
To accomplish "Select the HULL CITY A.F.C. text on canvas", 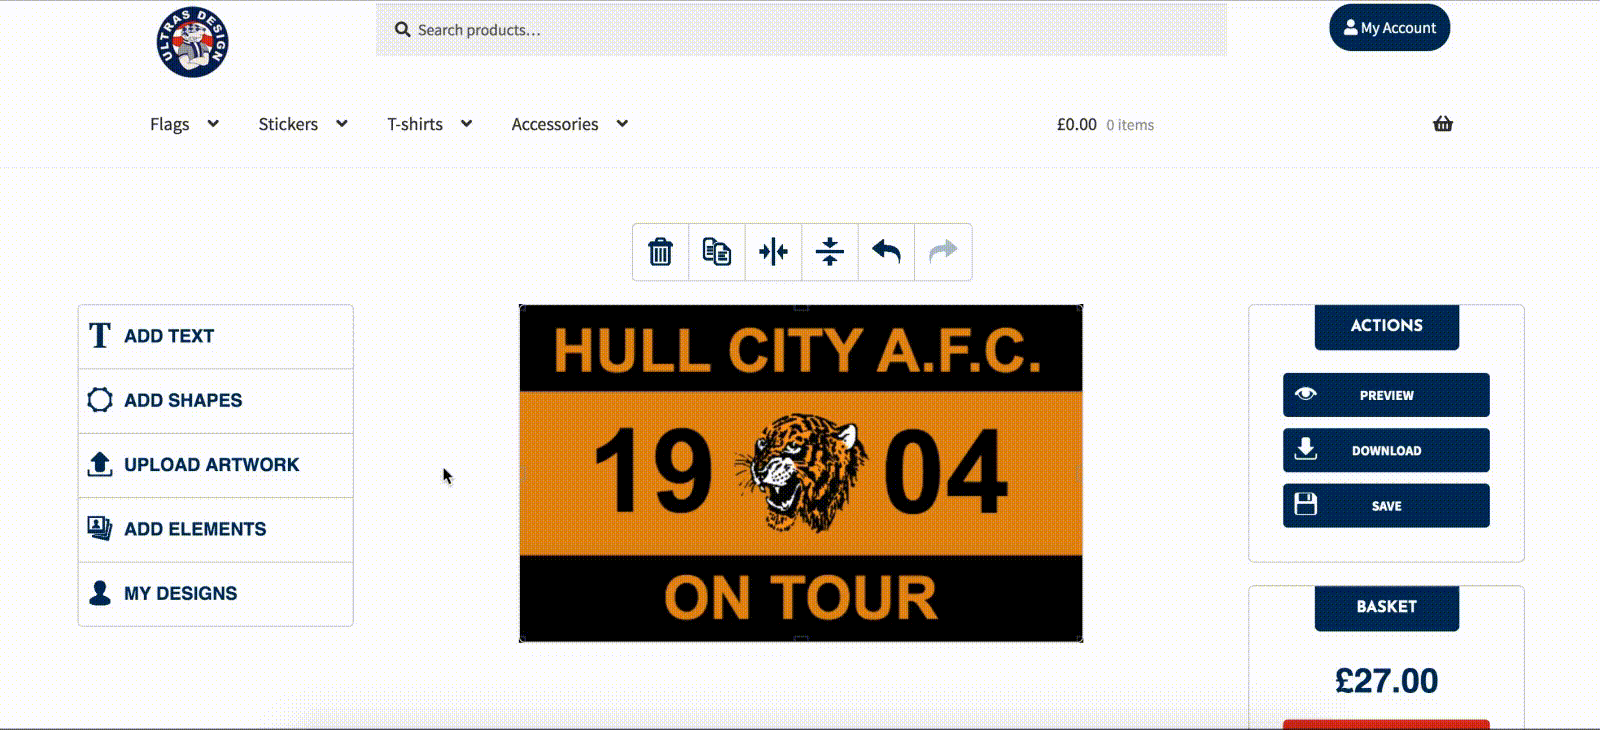I will 798,350.
